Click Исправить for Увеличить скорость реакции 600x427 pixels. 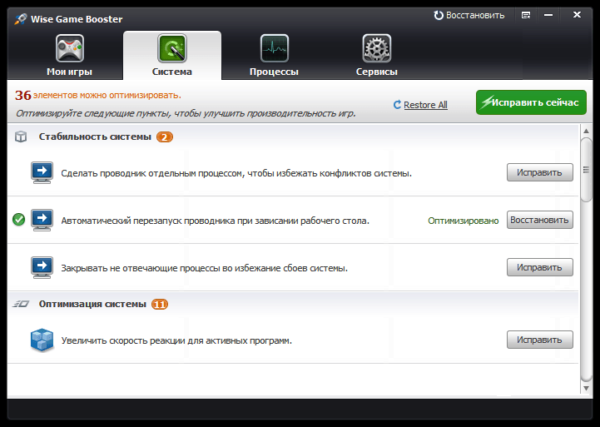pyautogui.click(x=540, y=340)
